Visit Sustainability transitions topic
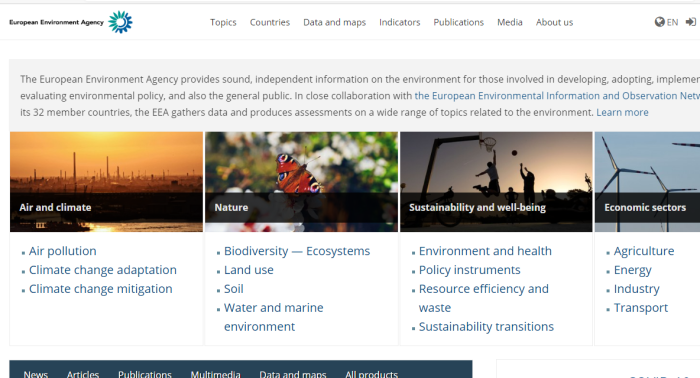This screenshot has height=378, width=700. (486, 327)
